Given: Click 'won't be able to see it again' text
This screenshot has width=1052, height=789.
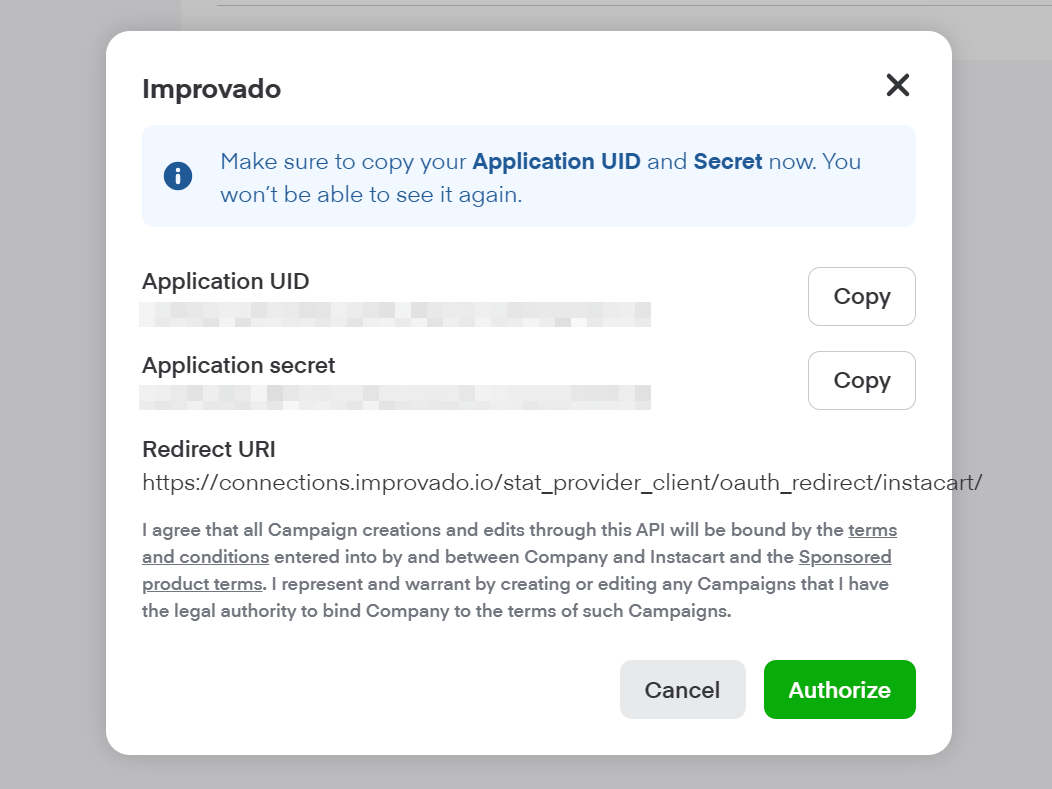Looking at the screenshot, I should pyautogui.click(x=371, y=195).
